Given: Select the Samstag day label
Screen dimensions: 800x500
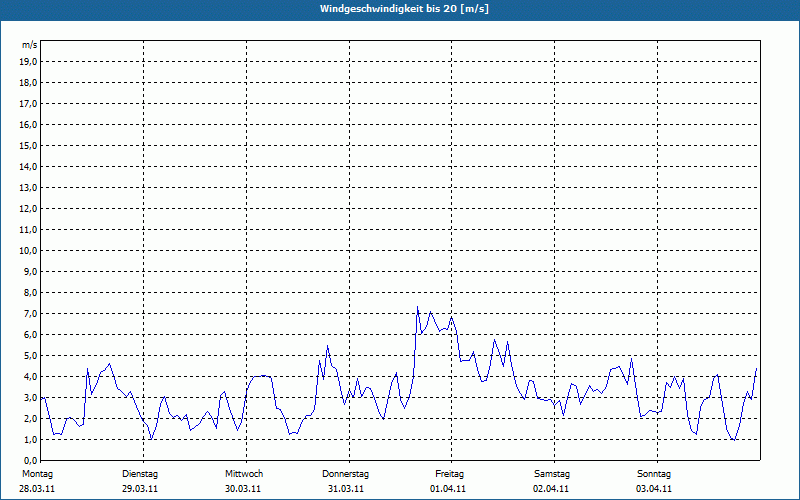Looking at the screenshot, I should coord(552,473).
